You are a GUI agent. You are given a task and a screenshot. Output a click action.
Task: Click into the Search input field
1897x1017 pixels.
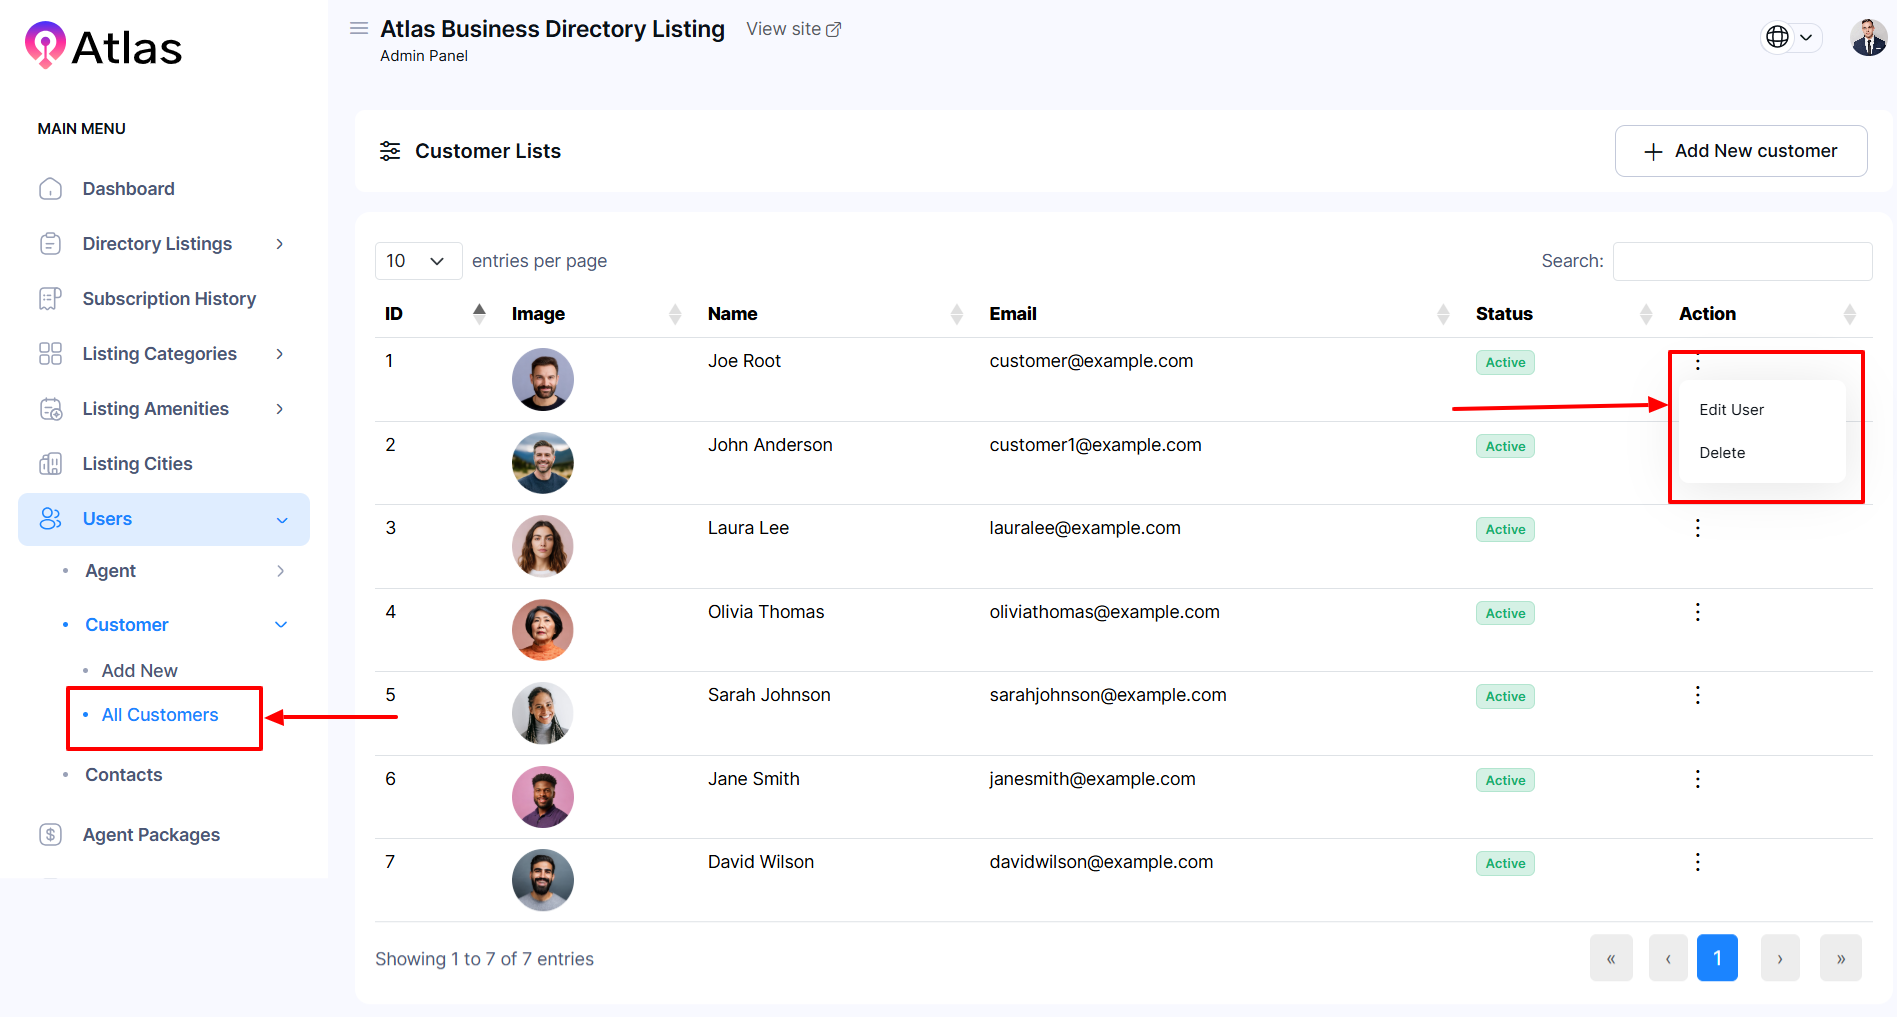pos(1741,261)
